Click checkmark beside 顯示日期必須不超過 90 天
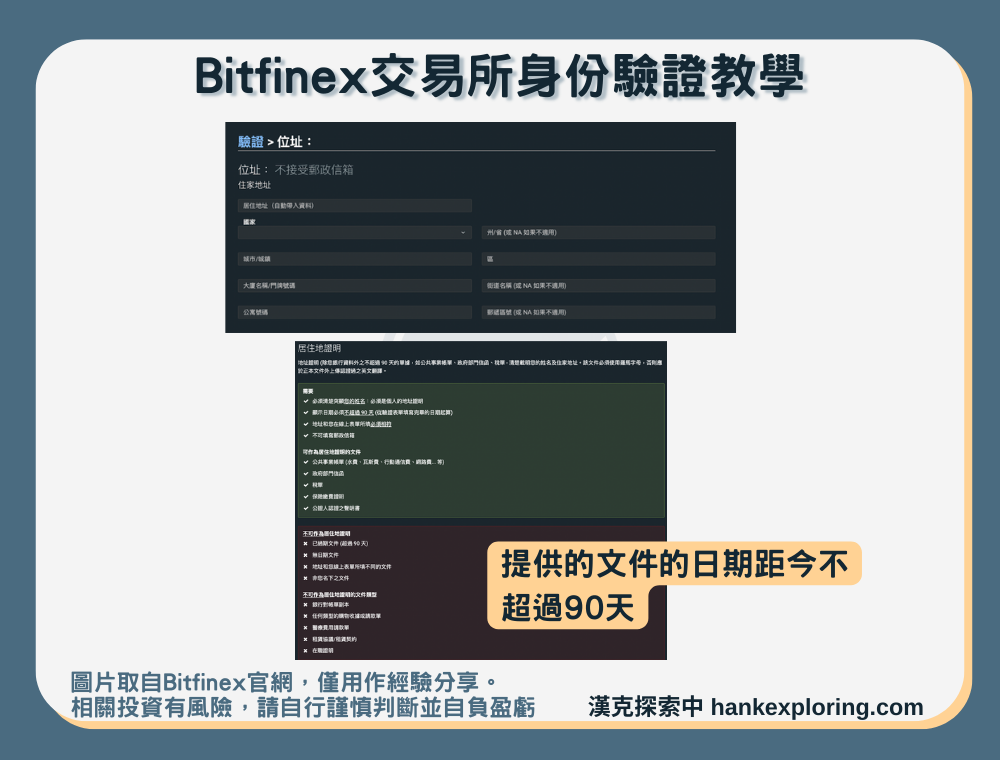1000x760 pixels. pyautogui.click(x=306, y=413)
